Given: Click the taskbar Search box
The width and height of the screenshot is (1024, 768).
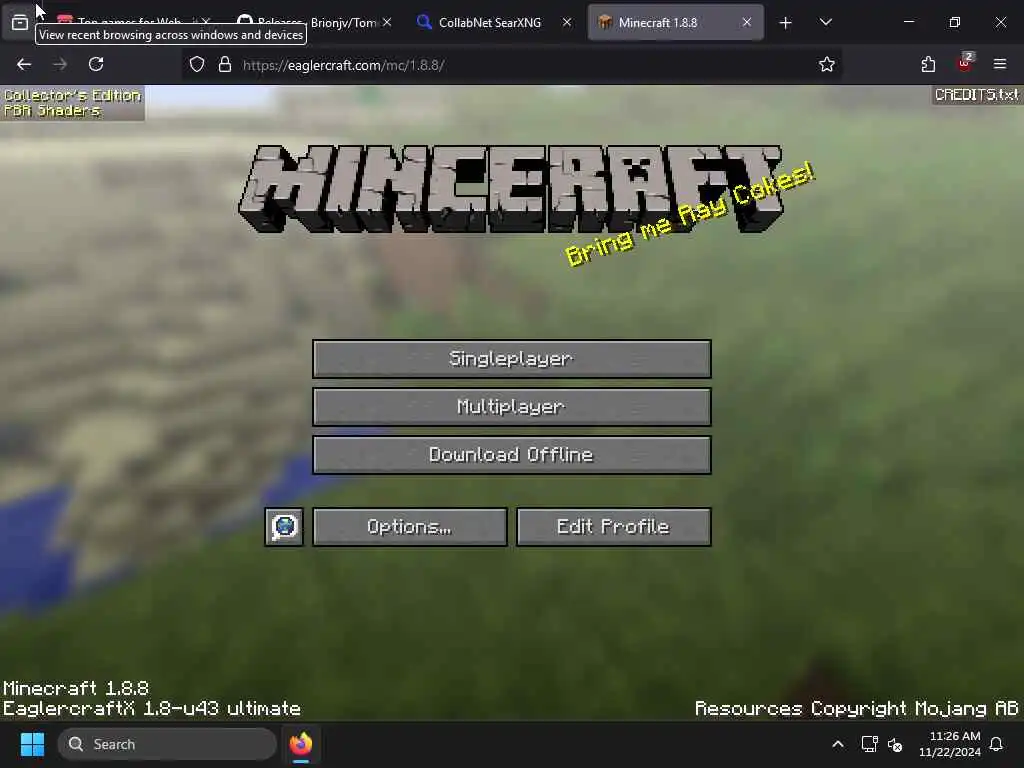Looking at the screenshot, I should [x=167, y=744].
